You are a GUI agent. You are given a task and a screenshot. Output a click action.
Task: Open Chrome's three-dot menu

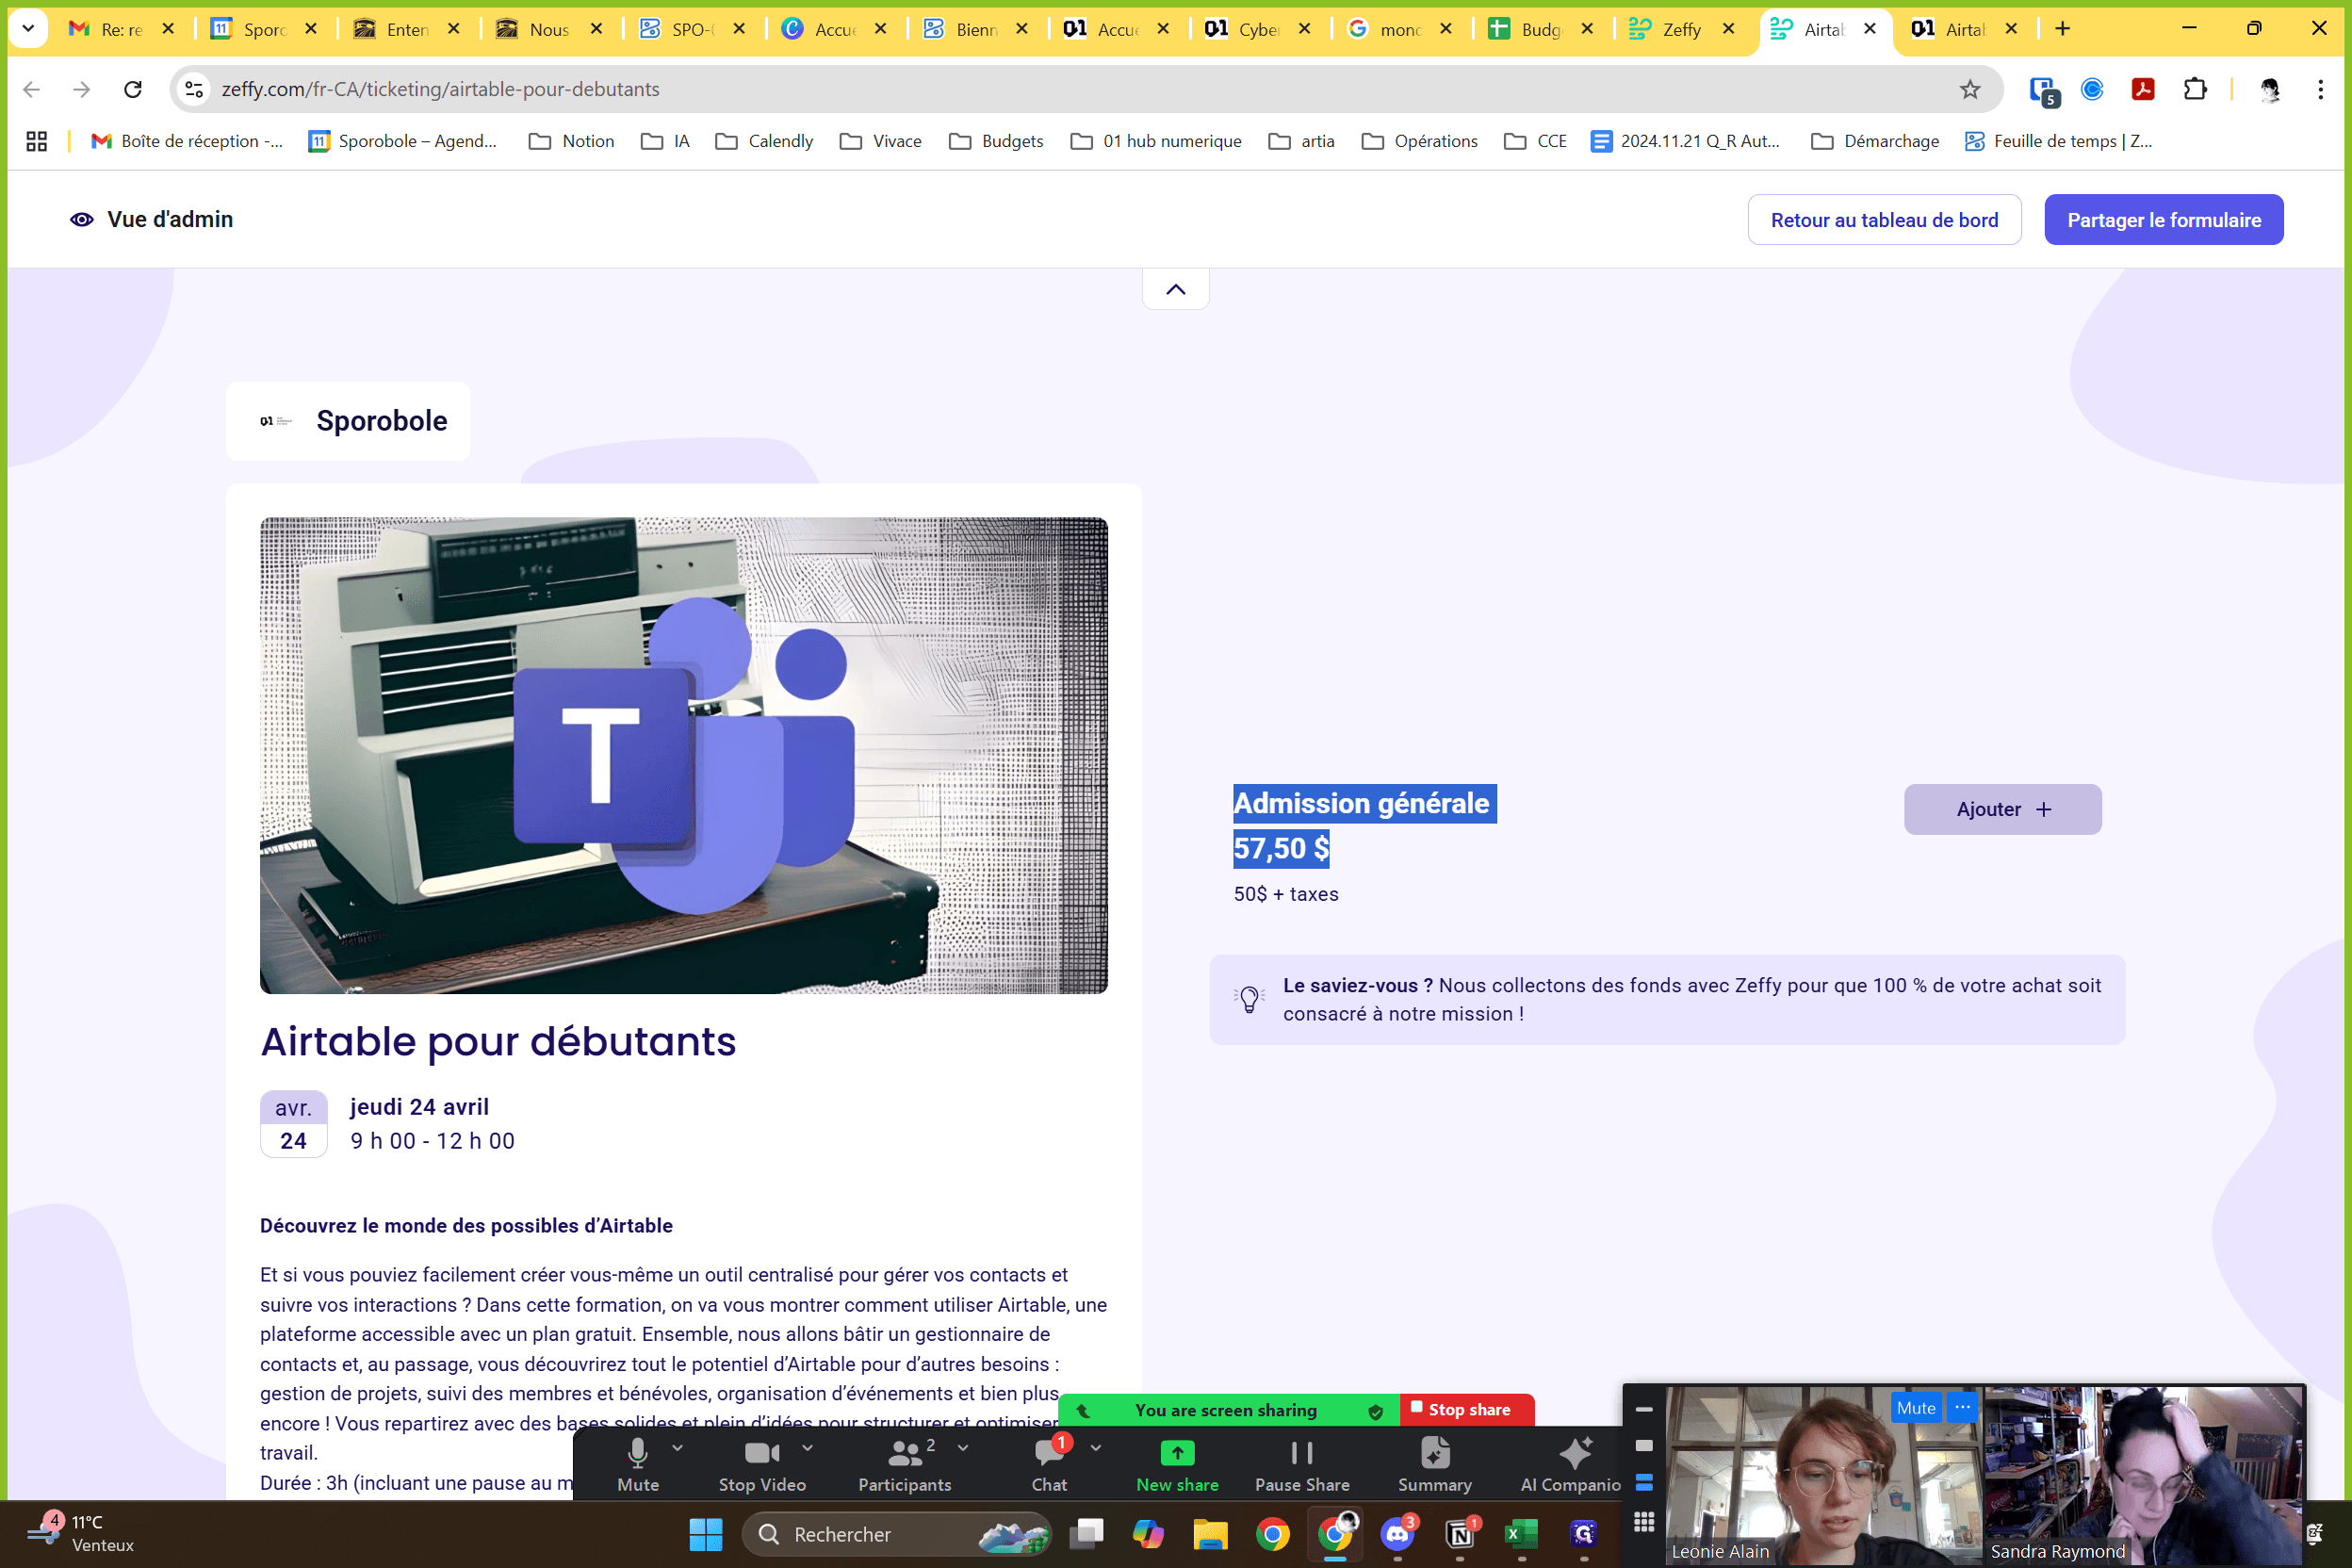coord(2320,89)
